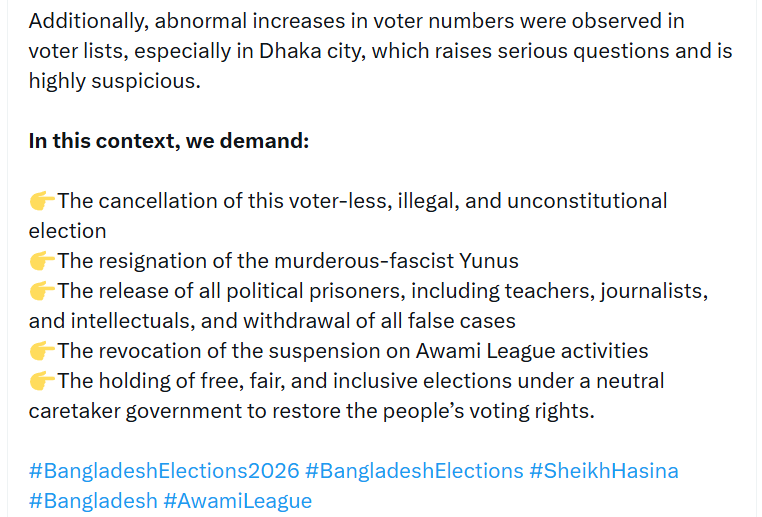The image size is (762, 517).
Task: Click the #AwamiLeague hashtag link
Action: click(238, 501)
